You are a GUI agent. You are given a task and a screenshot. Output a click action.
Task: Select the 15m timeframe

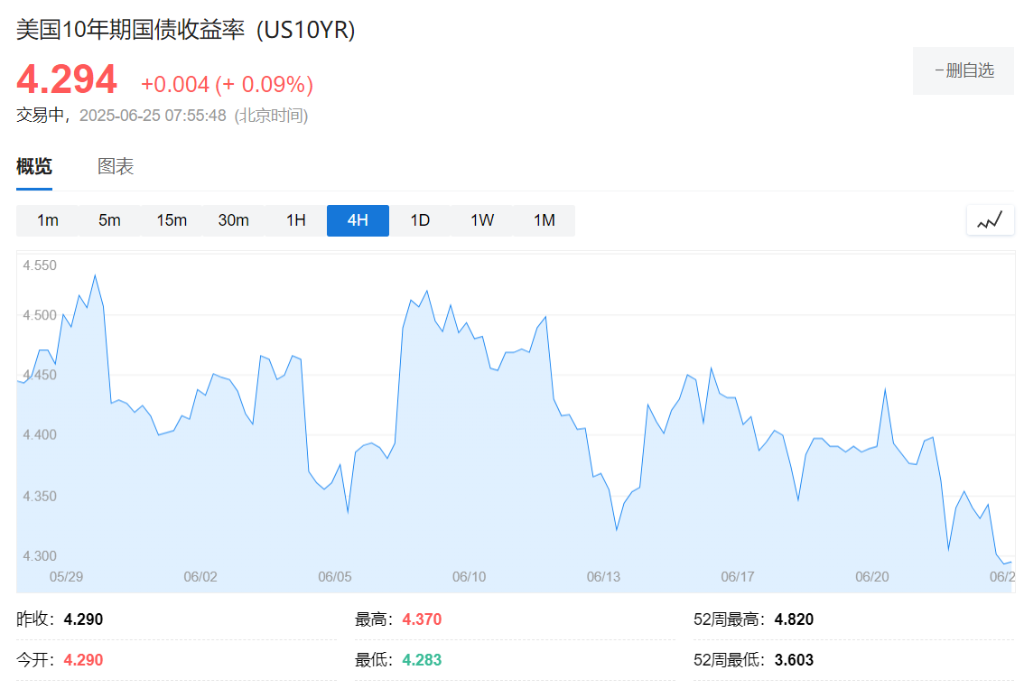pyautogui.click(x=172, y=220)
